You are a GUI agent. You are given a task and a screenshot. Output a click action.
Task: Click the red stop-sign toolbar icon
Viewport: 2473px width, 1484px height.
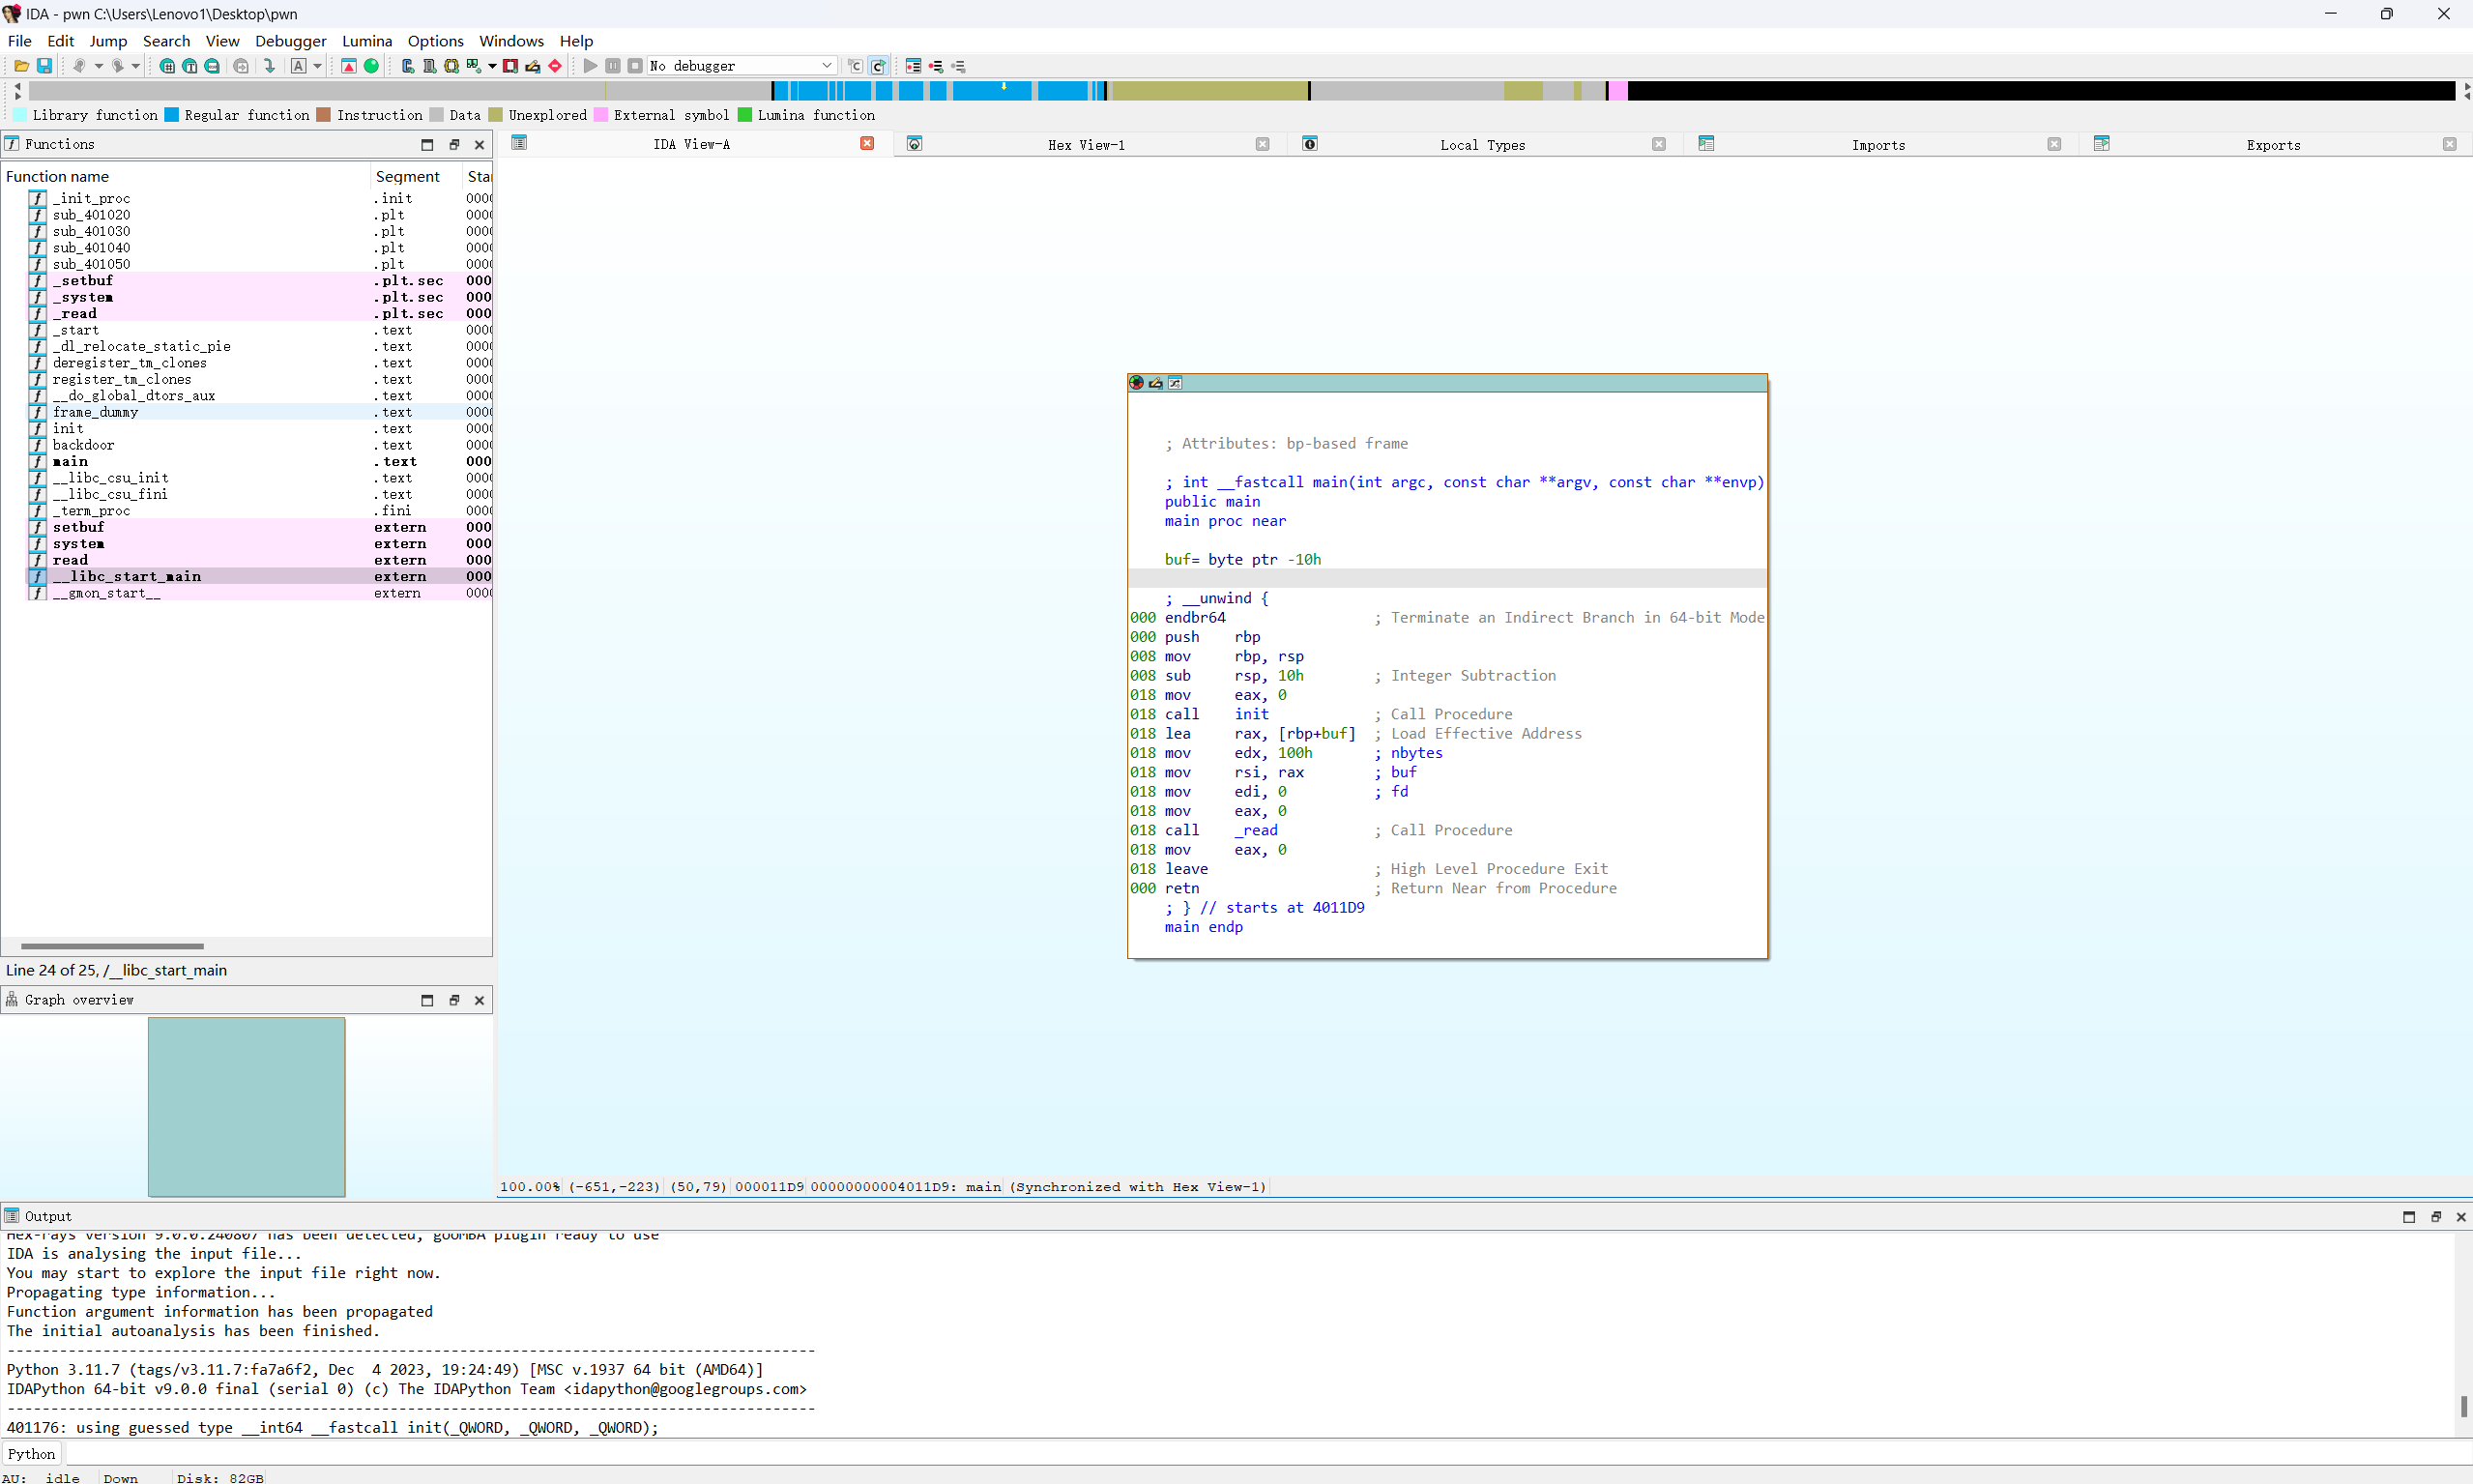[555, 66]
